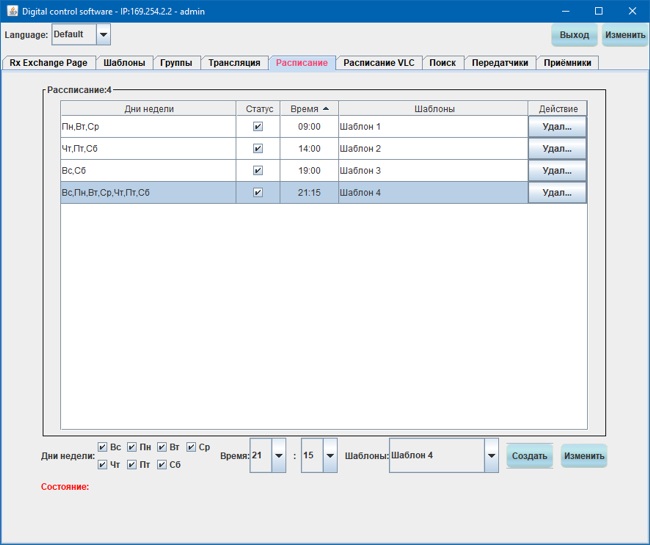
Task: Uncheck the Вс day checkbox
Action: [102, 447]
